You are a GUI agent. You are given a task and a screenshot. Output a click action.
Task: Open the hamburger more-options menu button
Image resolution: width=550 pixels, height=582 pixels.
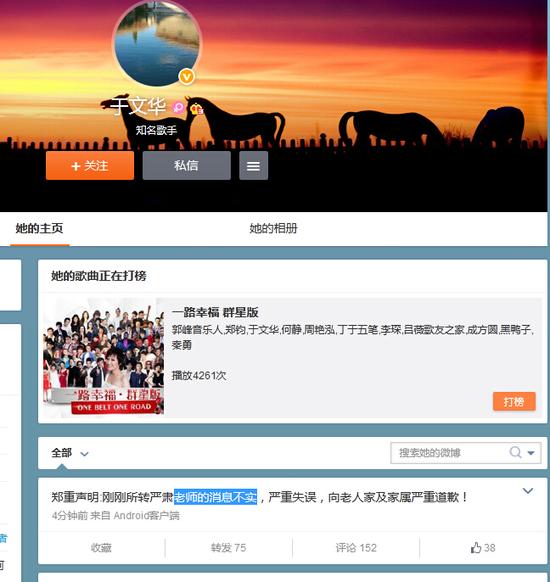253,166
